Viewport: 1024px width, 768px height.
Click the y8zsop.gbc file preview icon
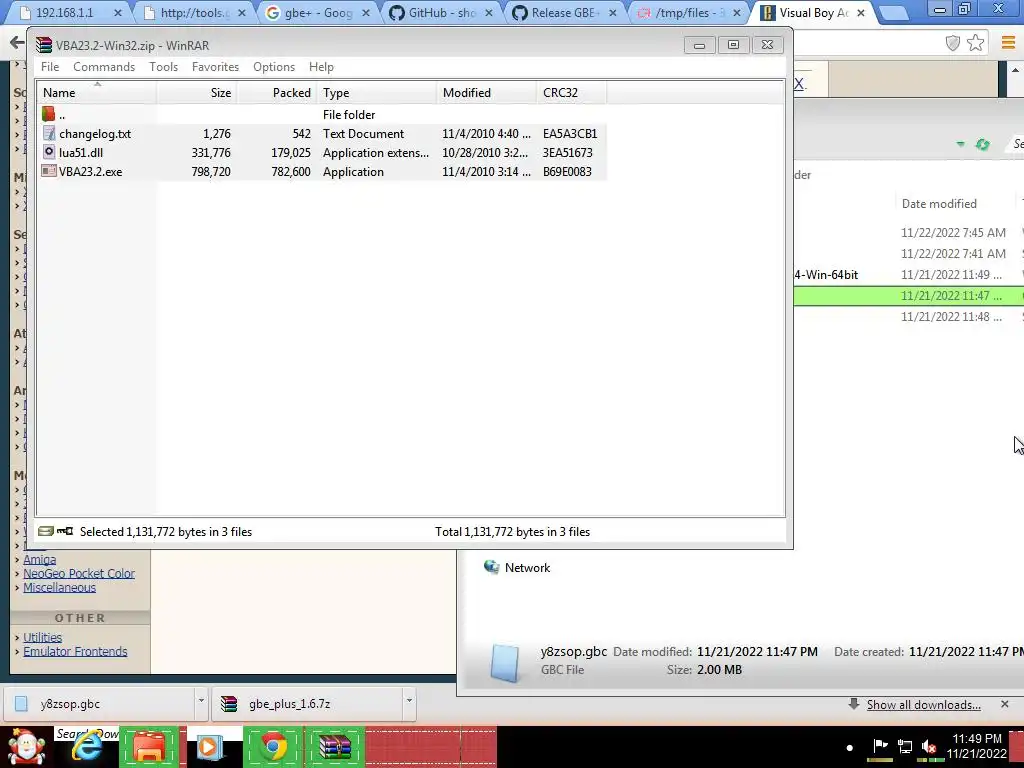pos(505,662)
